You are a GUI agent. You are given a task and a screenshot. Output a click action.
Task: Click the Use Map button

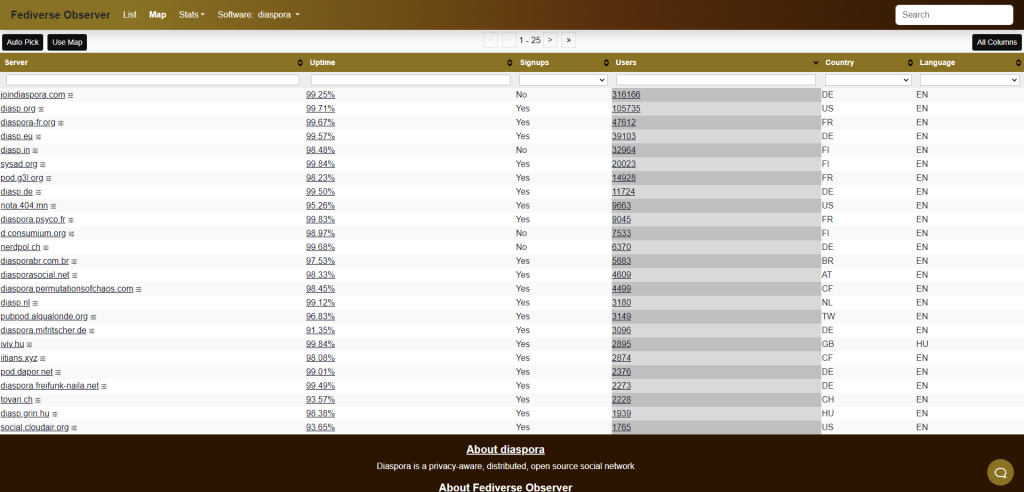tap(67, 42)
